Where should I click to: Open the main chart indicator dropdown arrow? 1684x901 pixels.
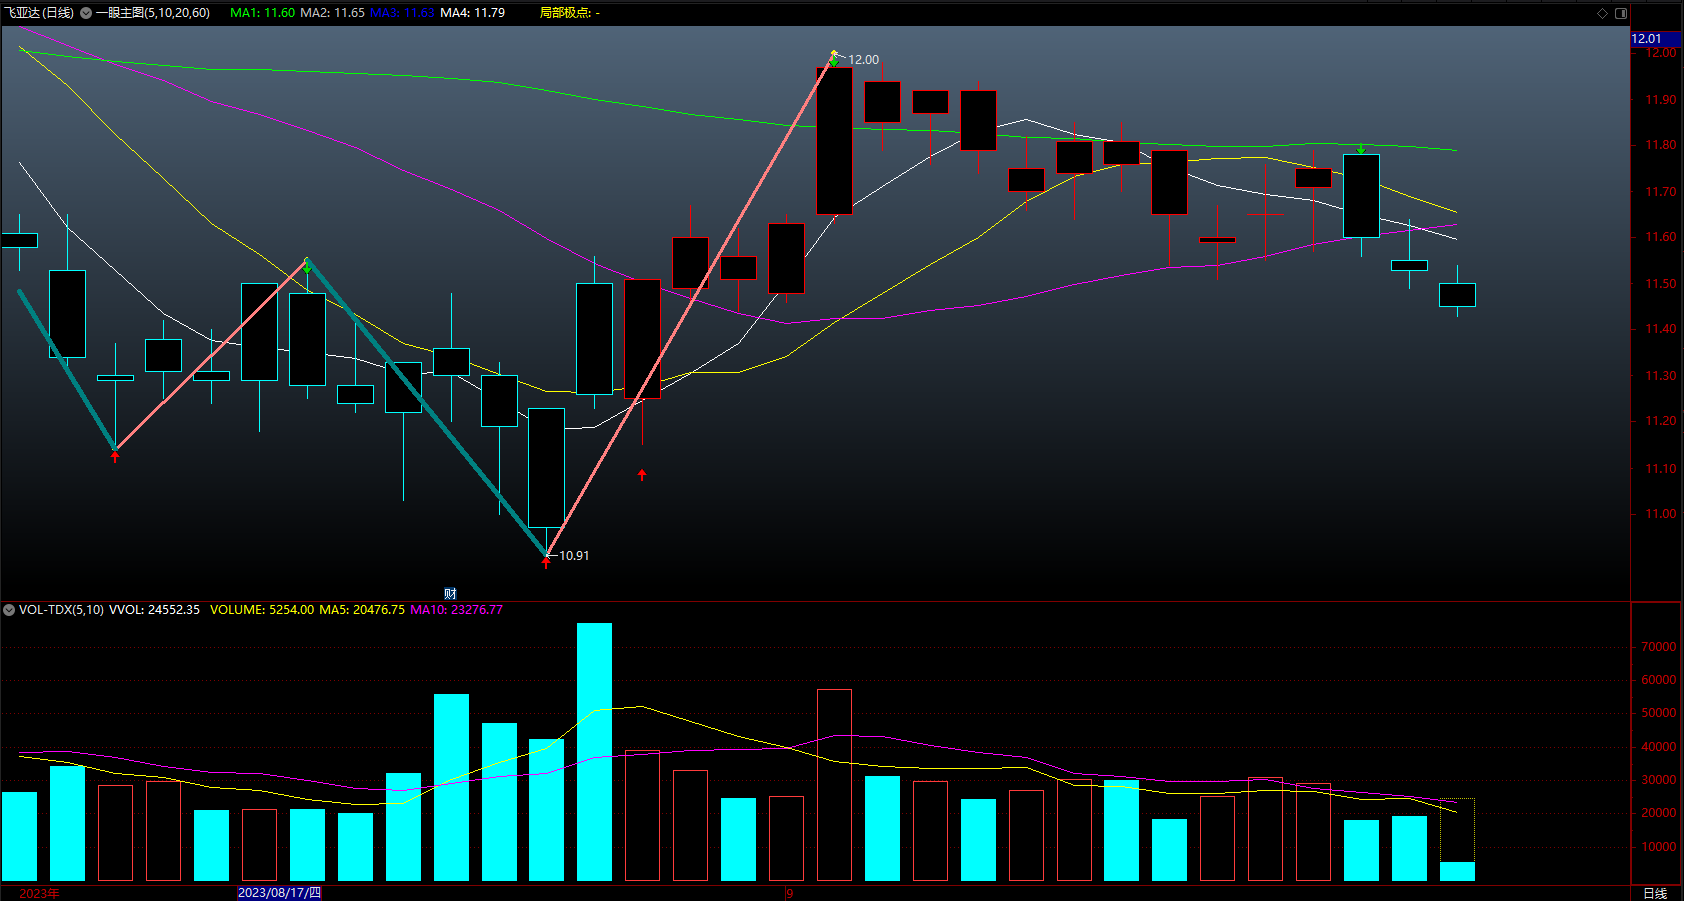pos(86,13)
